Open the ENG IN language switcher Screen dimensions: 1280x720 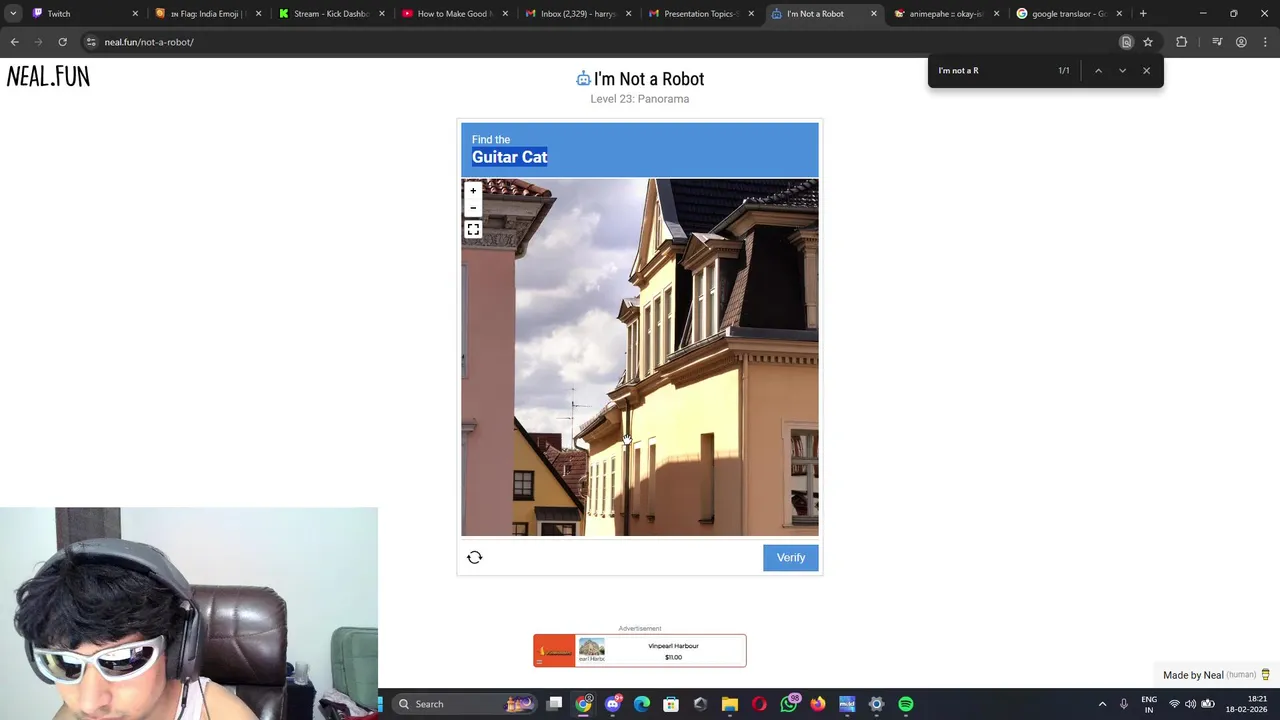point(1149,704)
